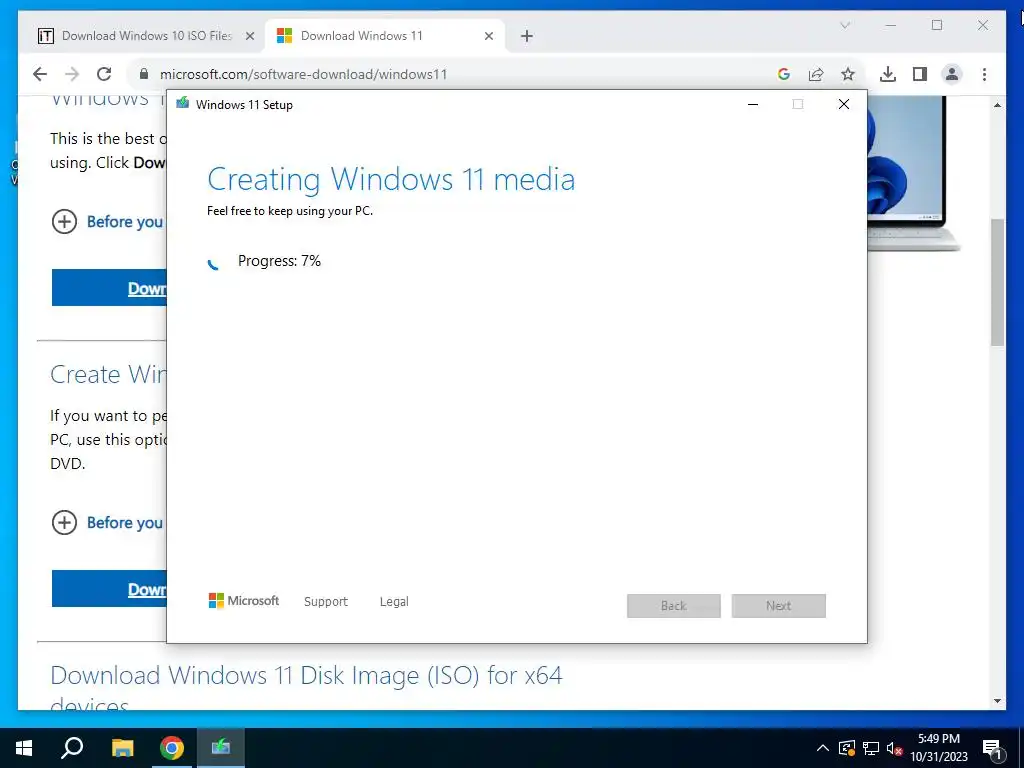Click the Progress: 7% text
Viewport: 1024px width, 768px height.
280,261
